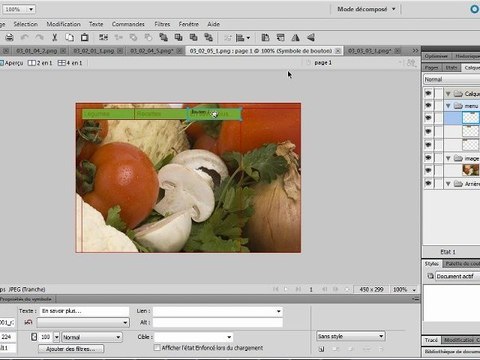Show more document tabs with double chevron
The width and height of the screenshot is (480, 360).
tap(415, 51)
